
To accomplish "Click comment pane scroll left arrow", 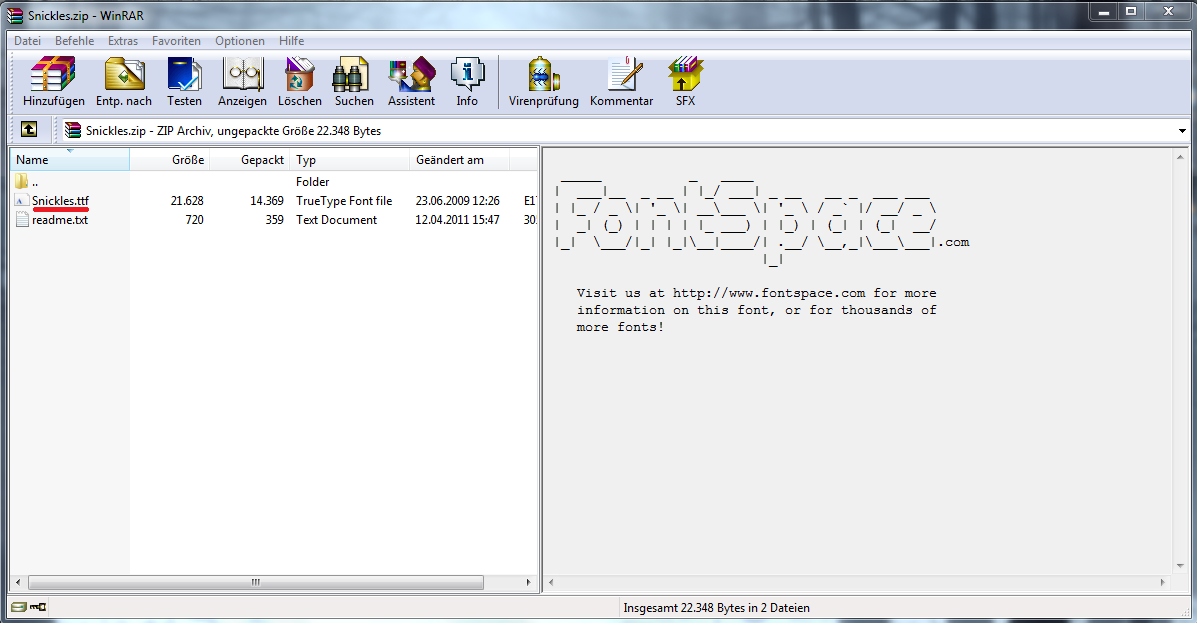I will click(551, 583).
